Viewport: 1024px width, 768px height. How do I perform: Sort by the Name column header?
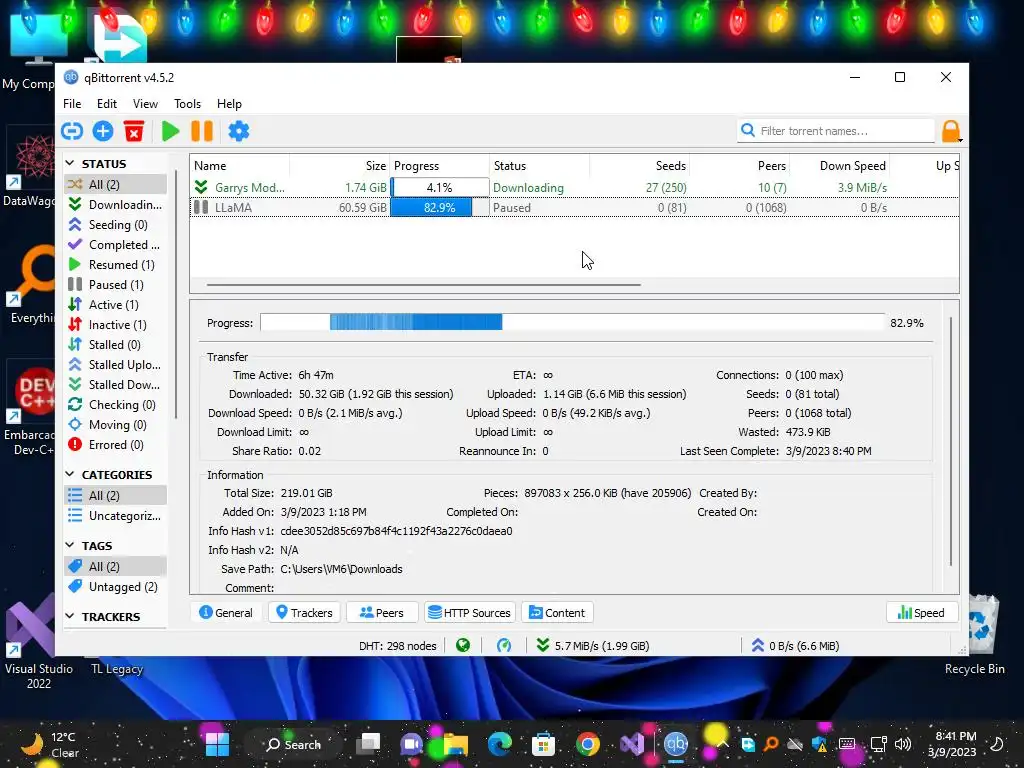click(x=240, y=166)
